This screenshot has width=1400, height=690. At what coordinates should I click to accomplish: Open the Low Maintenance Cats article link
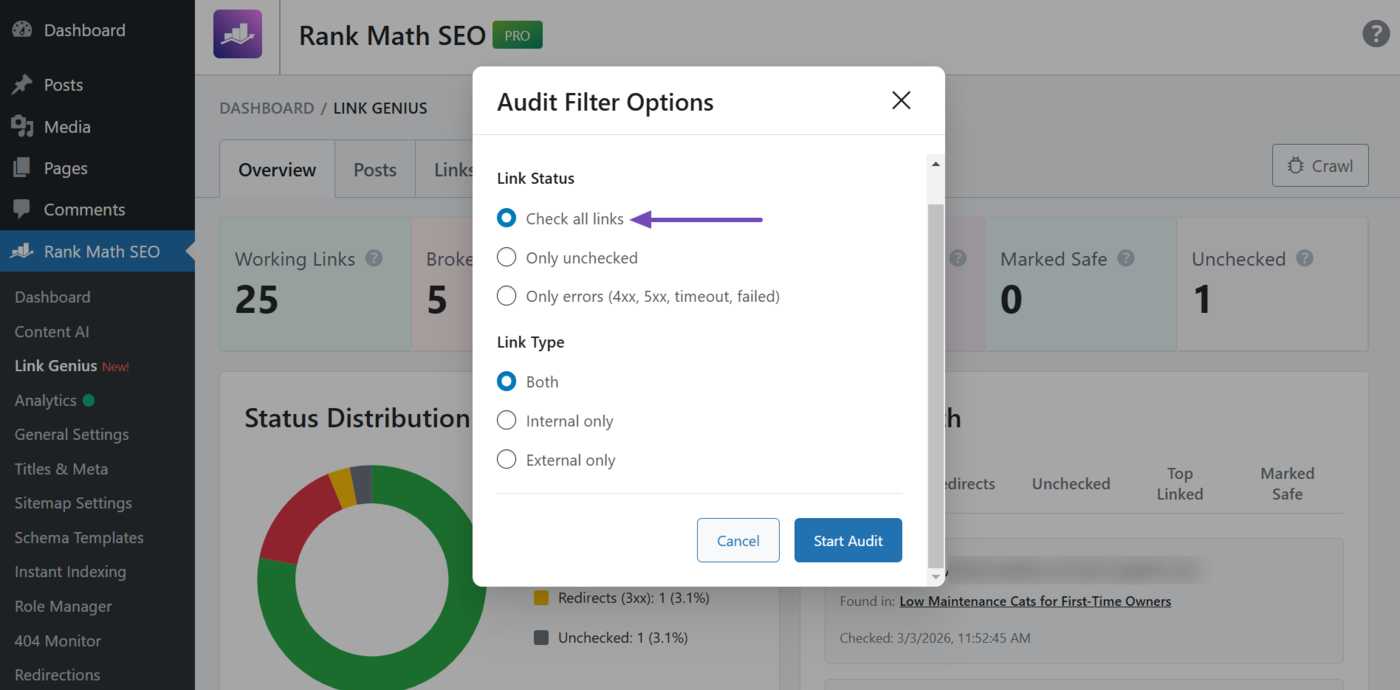pyautogui.click(x=1035, y=601)
